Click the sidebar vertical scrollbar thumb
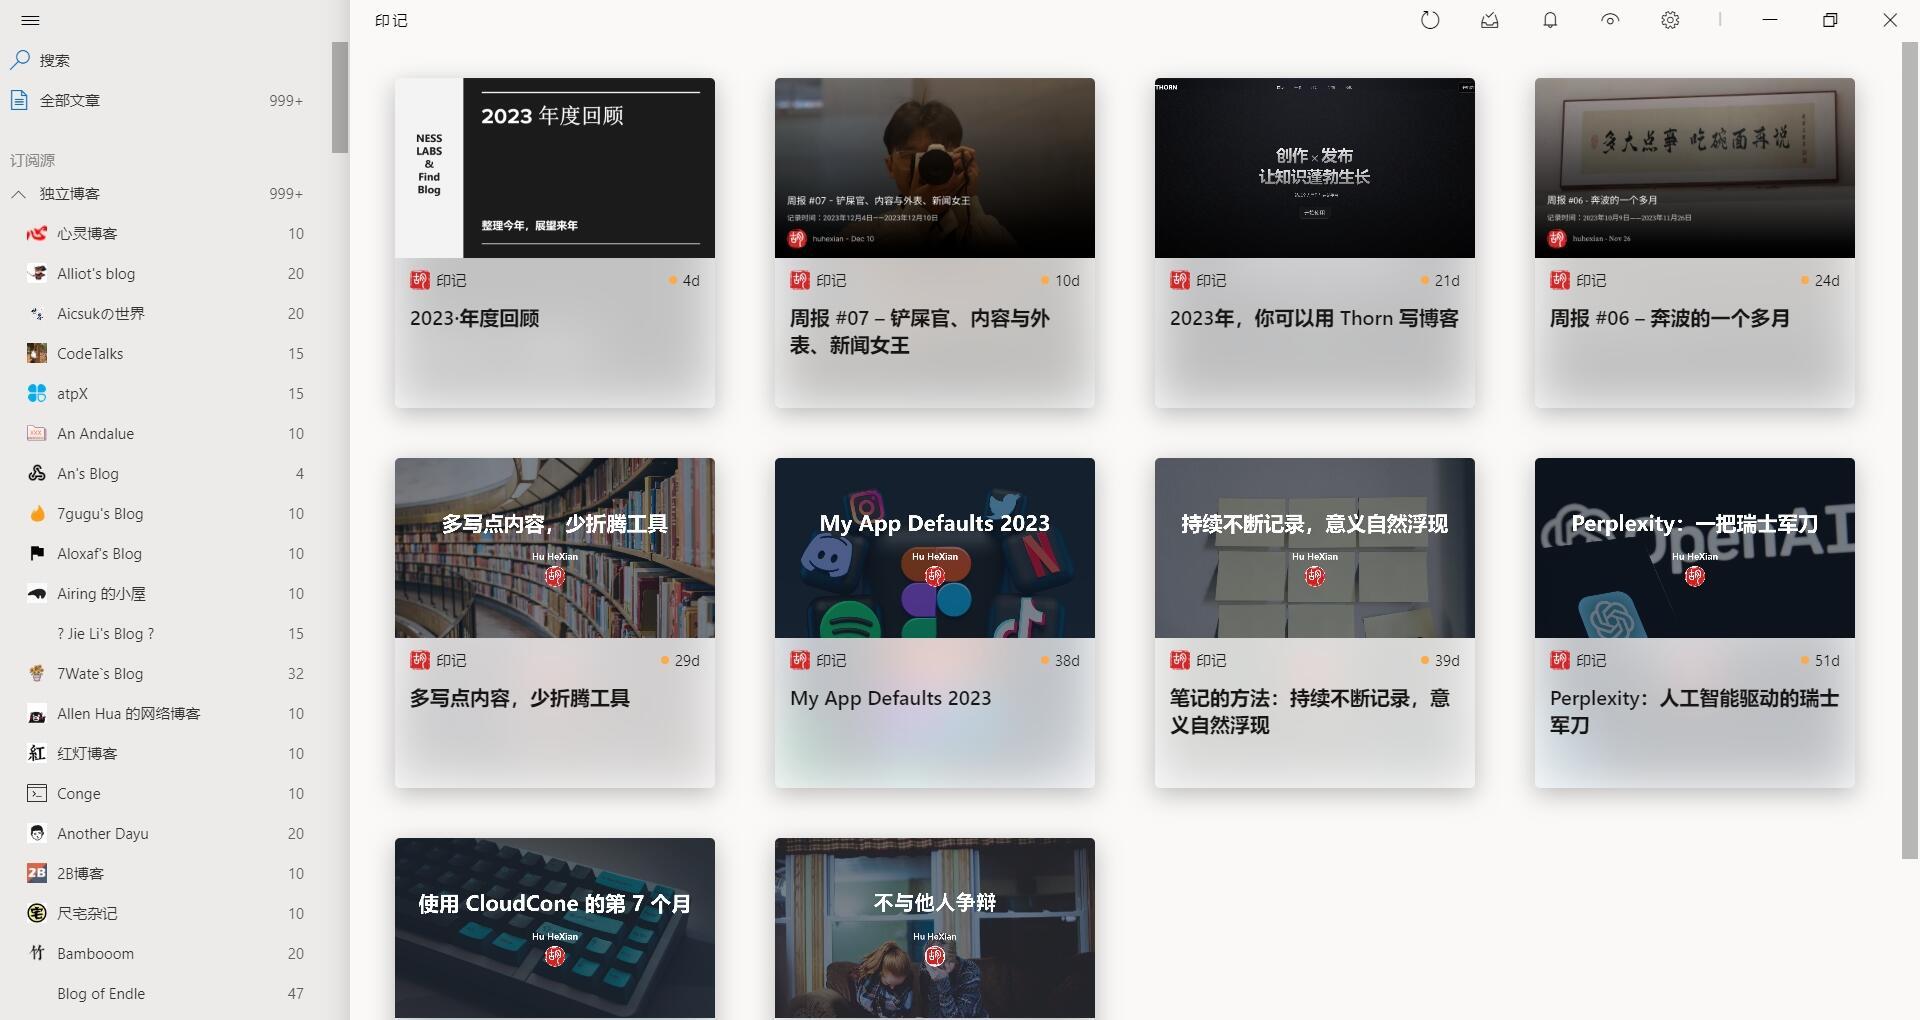 (x=340, y=97)
